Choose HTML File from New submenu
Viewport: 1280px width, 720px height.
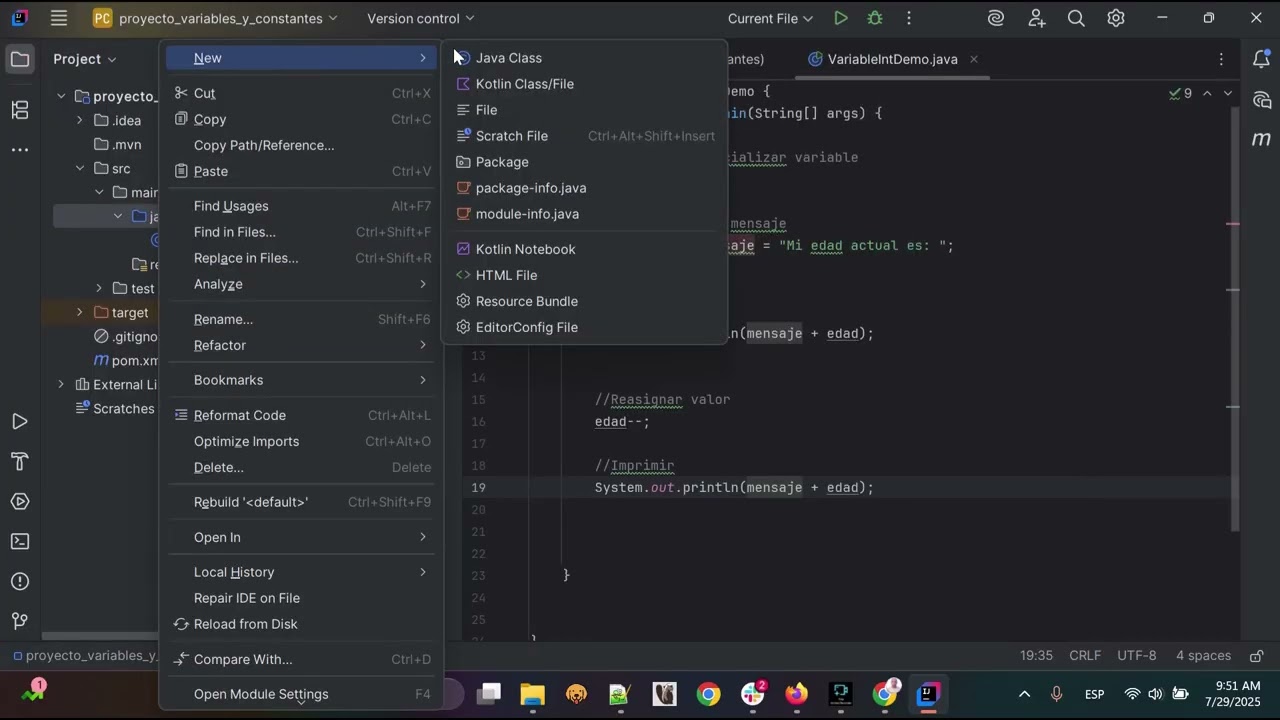tap(585, 275)
